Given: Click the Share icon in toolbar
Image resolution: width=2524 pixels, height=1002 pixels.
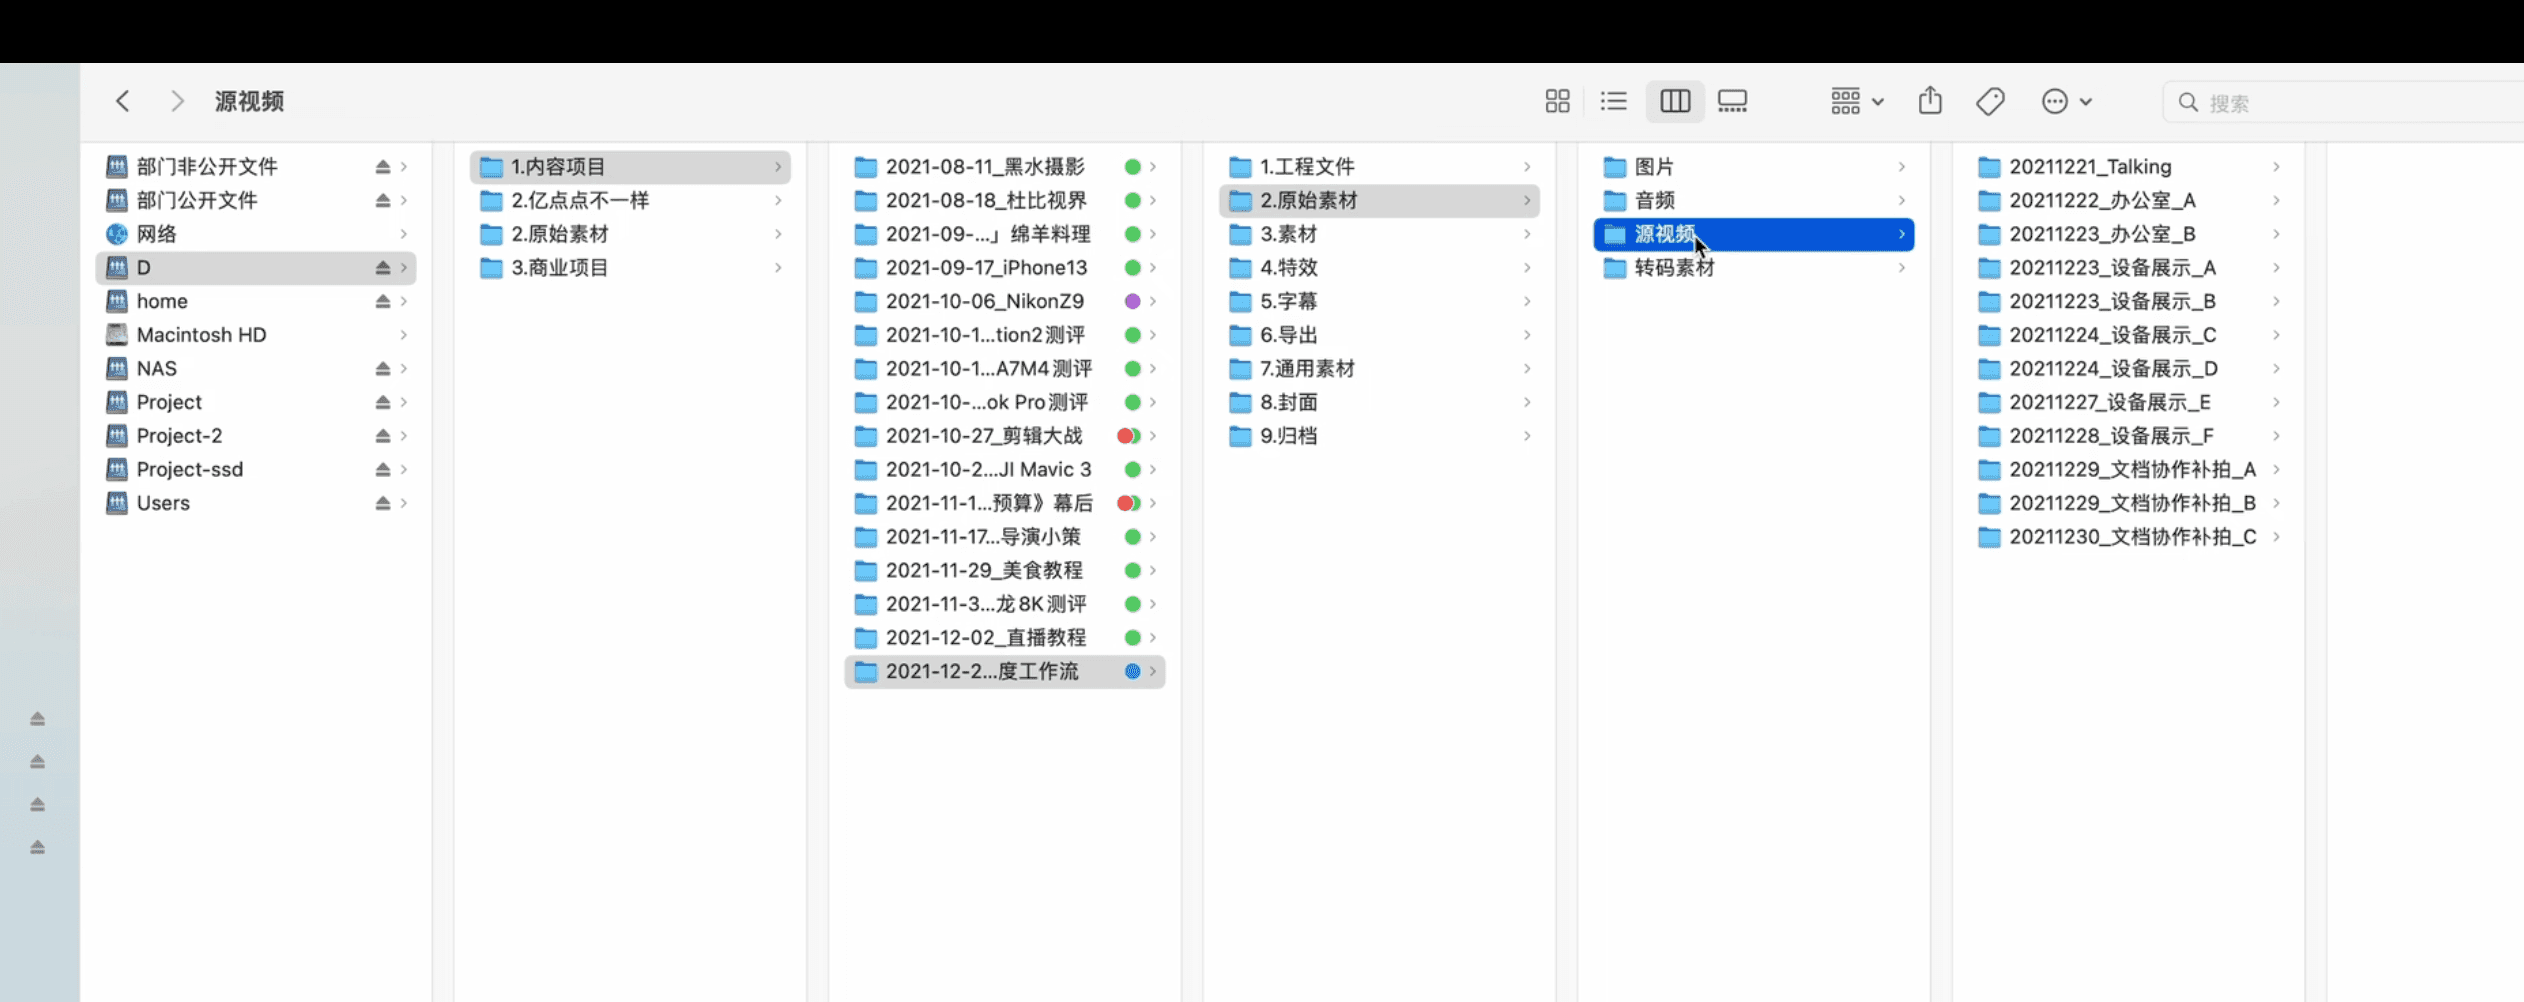Looking at the screenshot, I should (x=1930, y=101).
